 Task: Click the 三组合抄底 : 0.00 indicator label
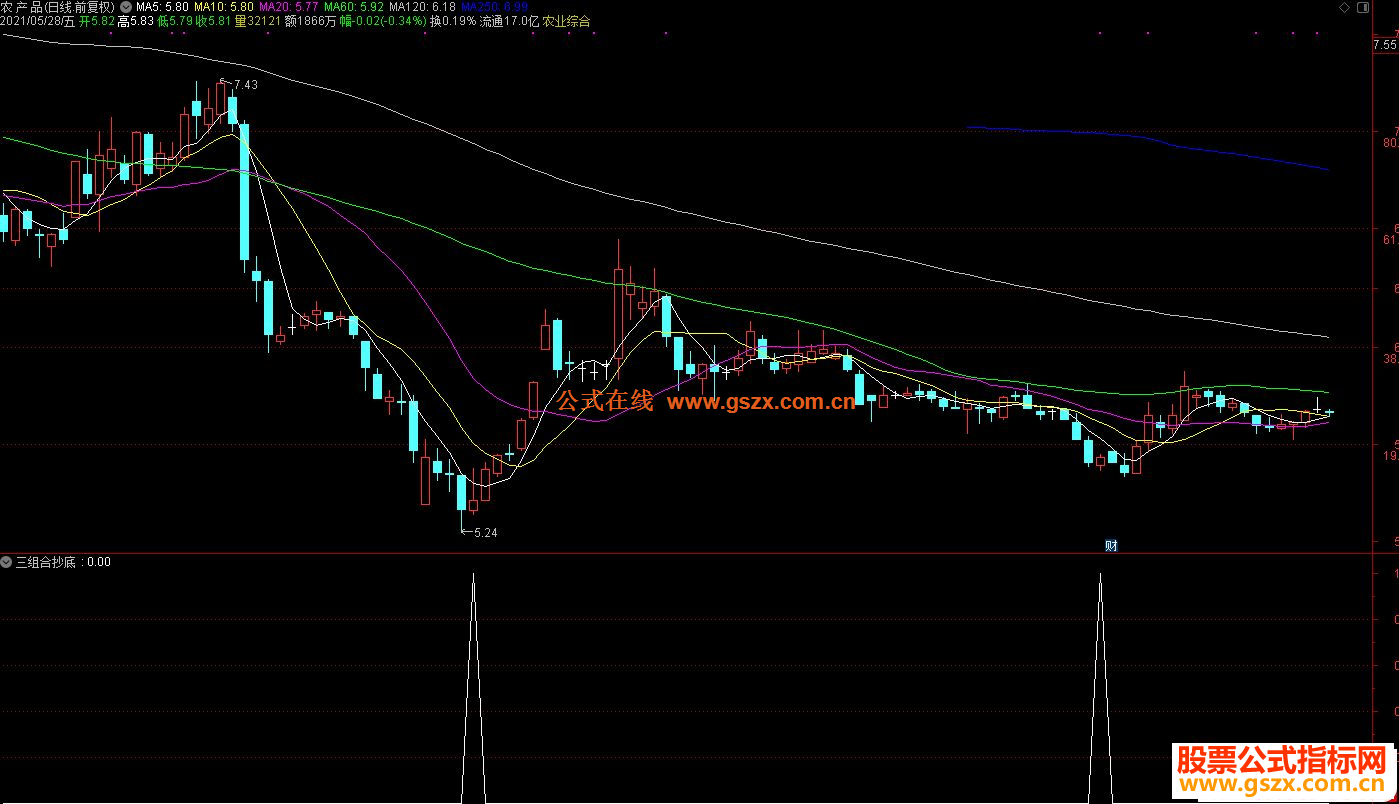click(x=63, y=562)
